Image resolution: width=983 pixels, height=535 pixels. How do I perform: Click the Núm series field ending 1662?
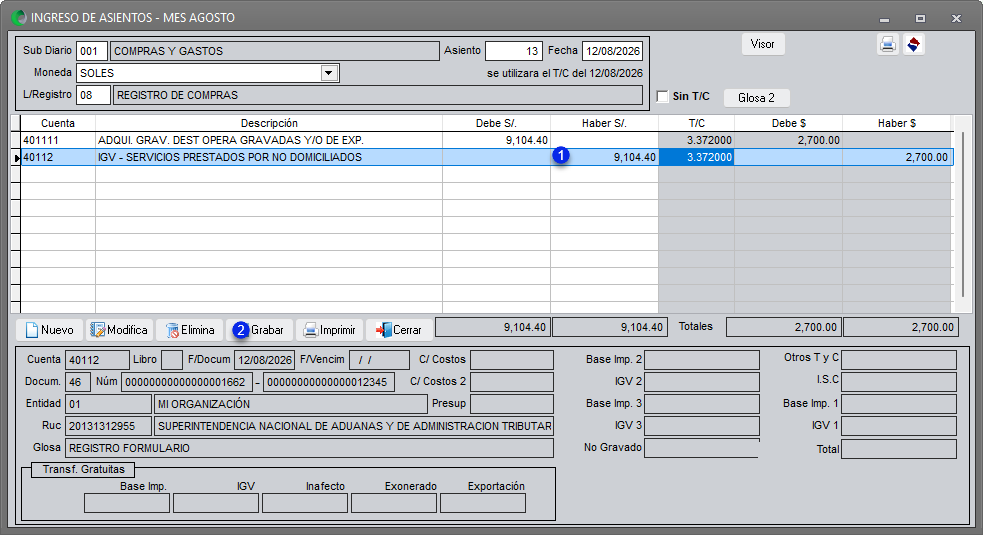pyautogui.click(x=187, y=382)
